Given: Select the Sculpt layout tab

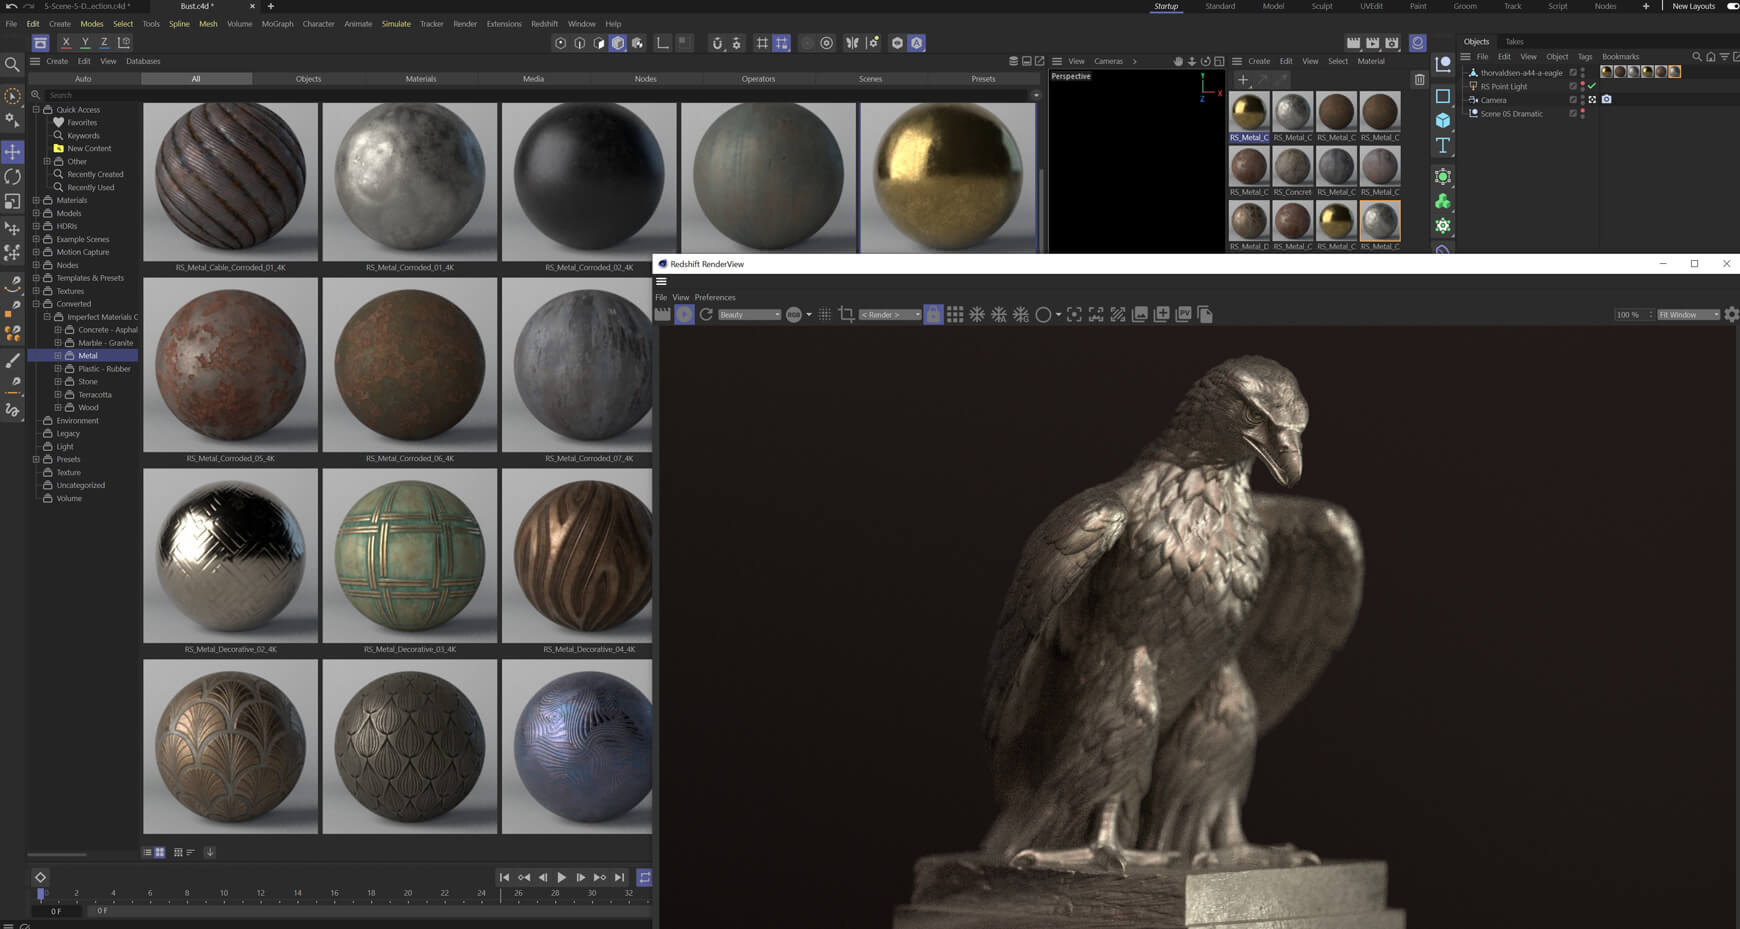Looking at the screenshot, I should pos(1322,6).
